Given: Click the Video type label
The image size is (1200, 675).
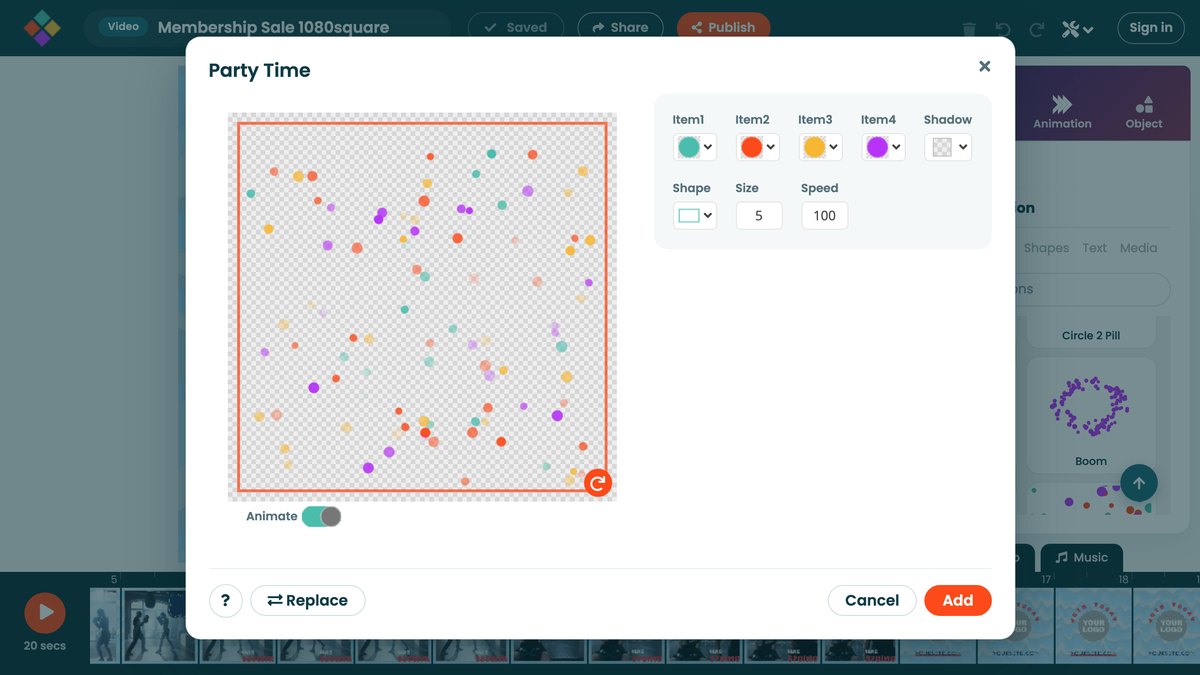Looking at the screenshot, I should coord(123,27).
